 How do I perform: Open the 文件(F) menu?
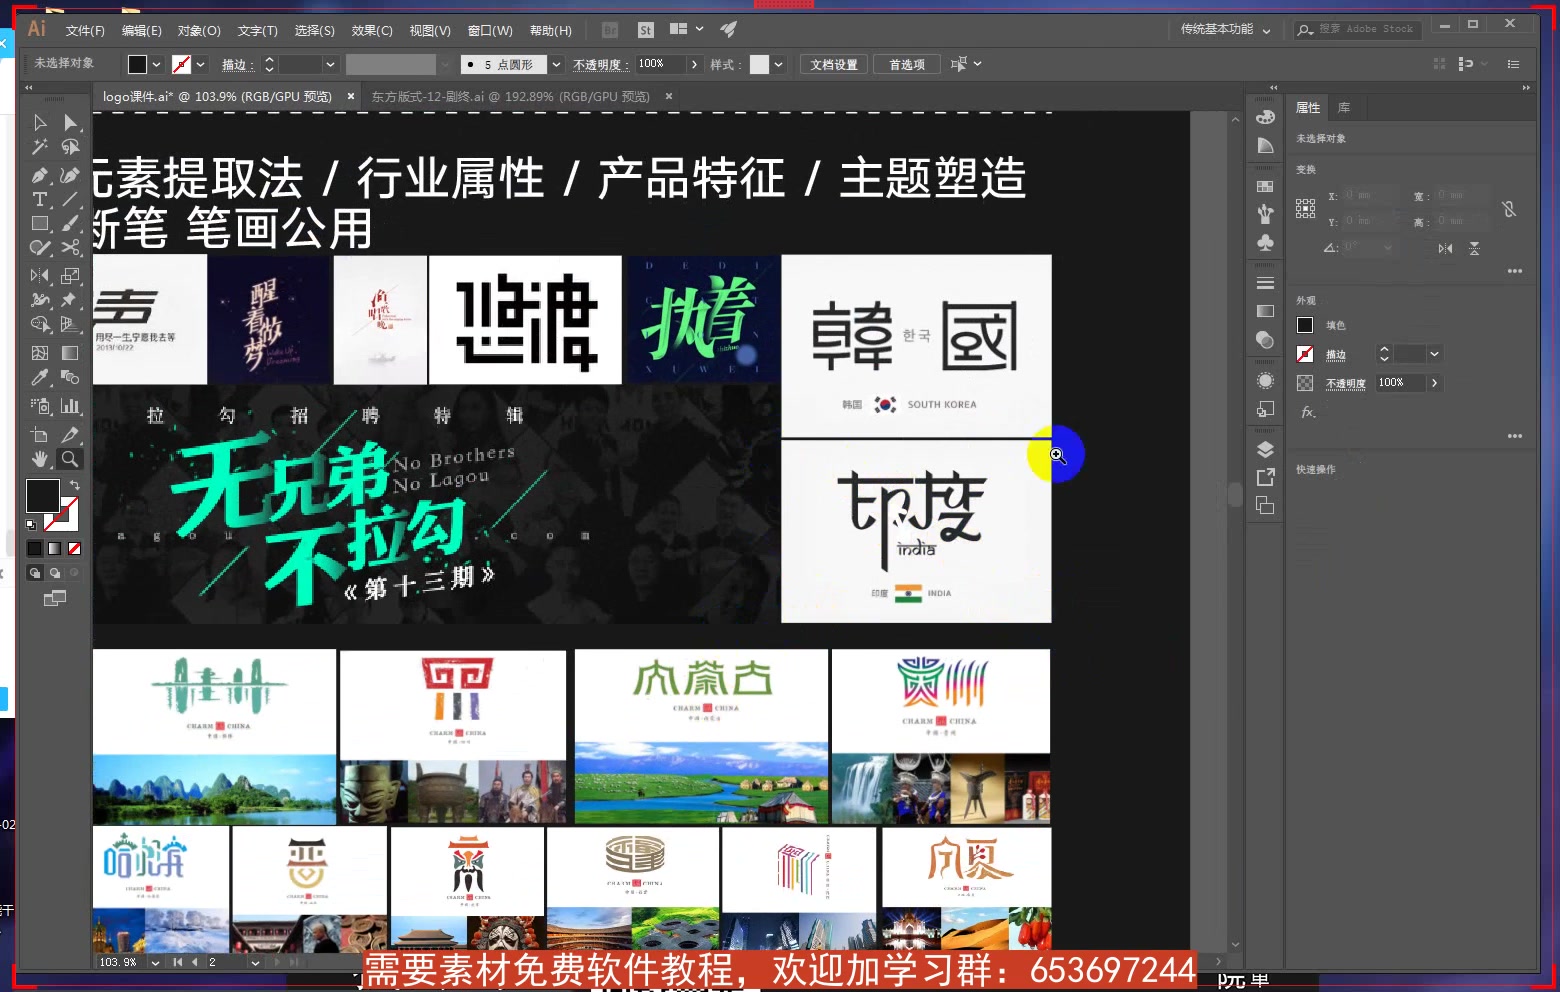85,31
